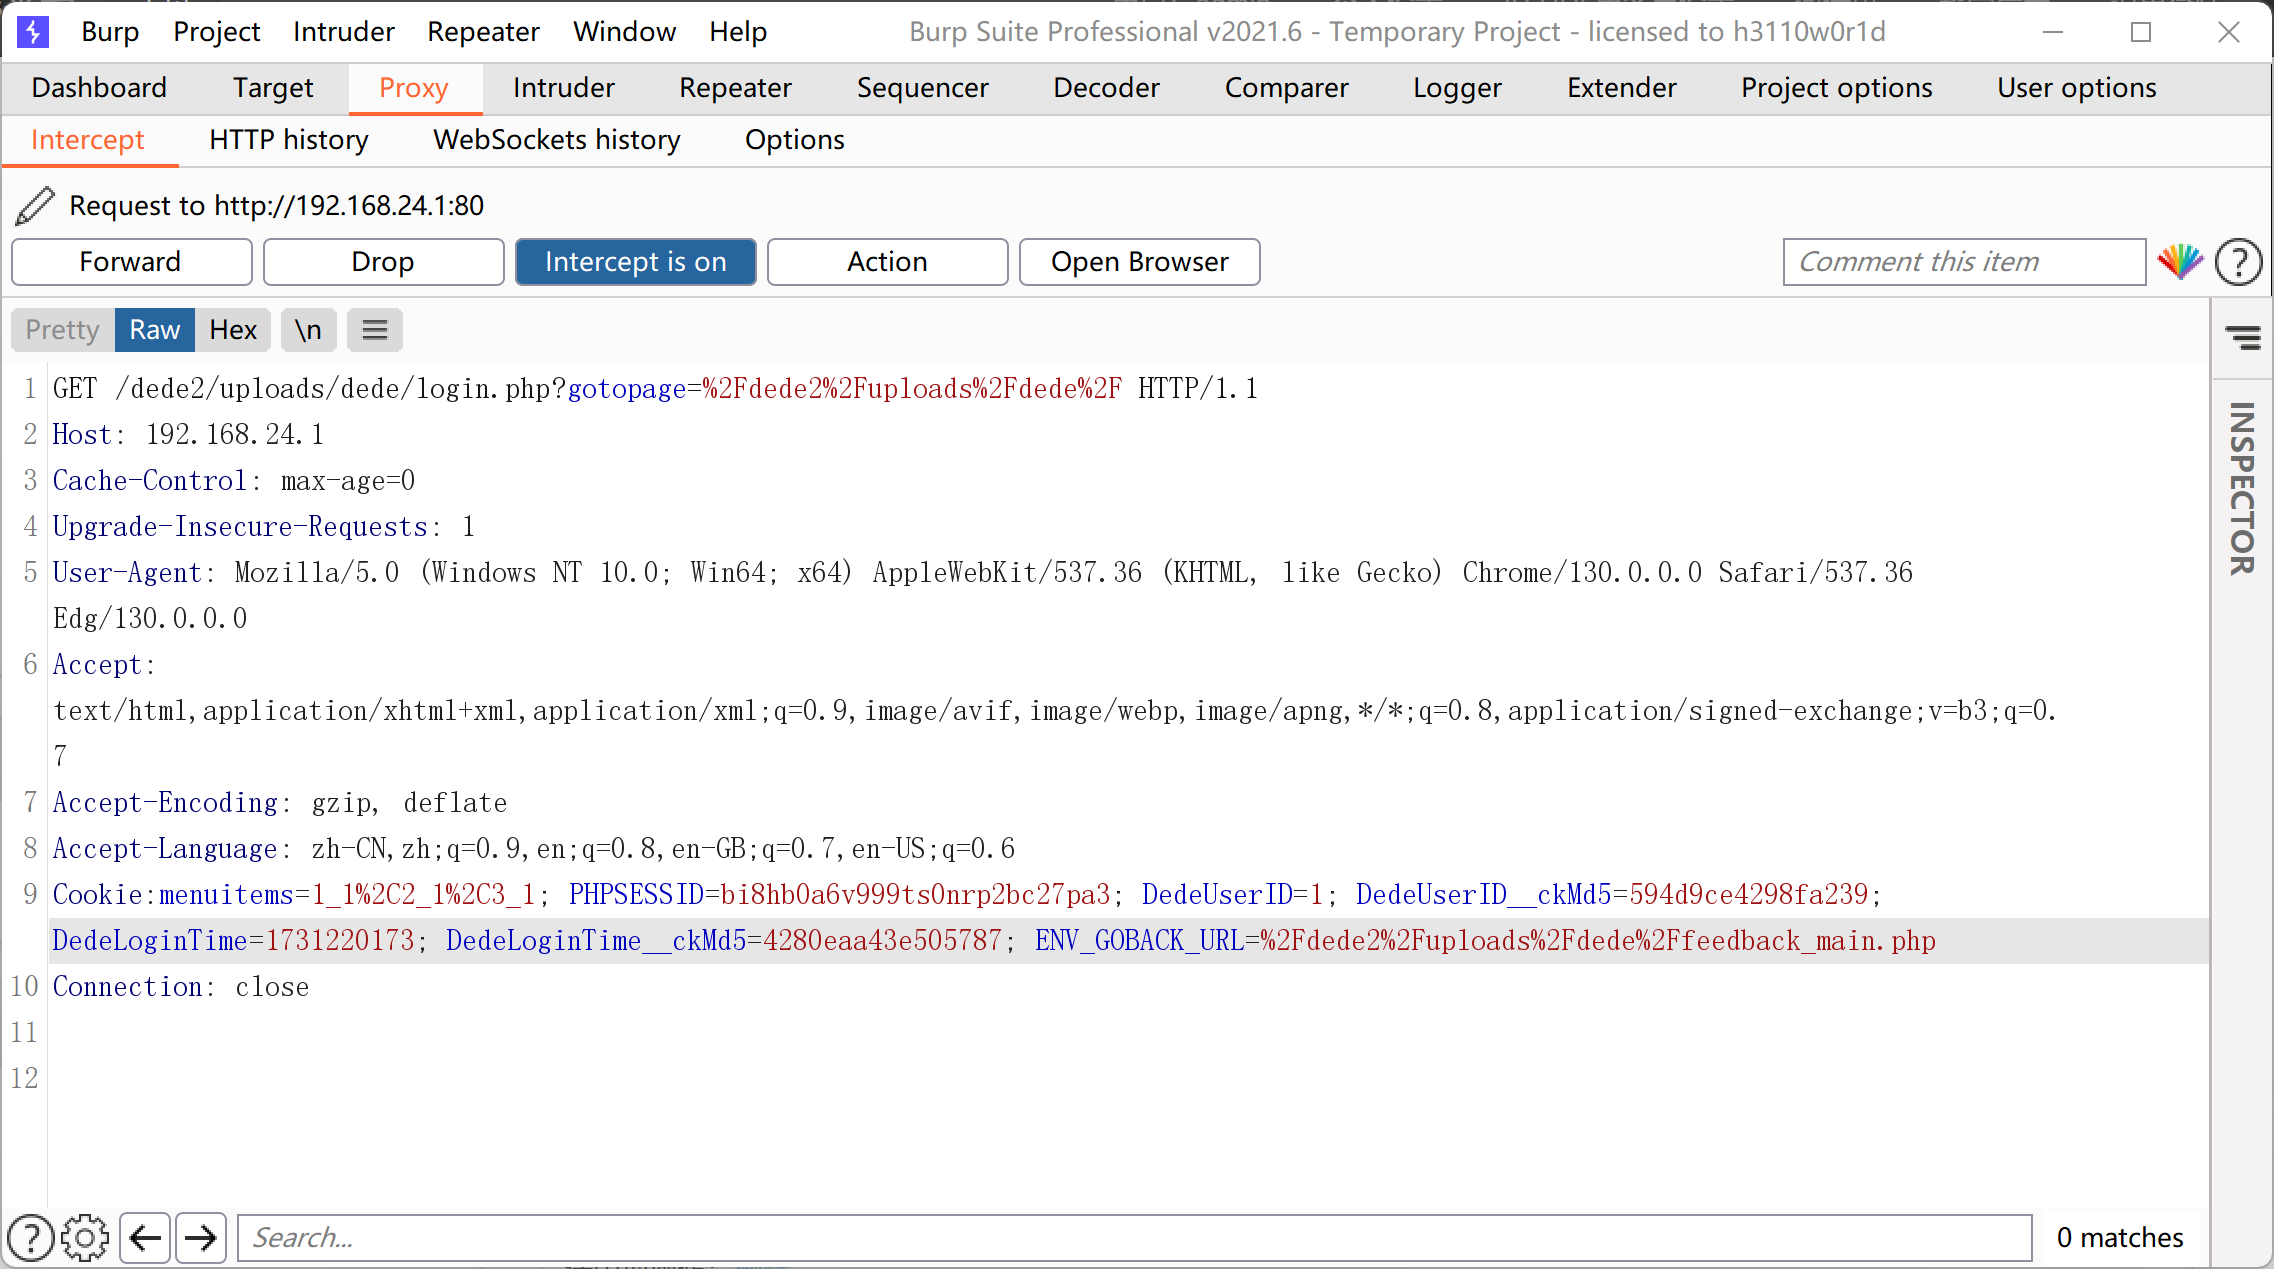Screen dimensions: 2274x1269
Task: Open the Burp menu
Action: point(110,32)
